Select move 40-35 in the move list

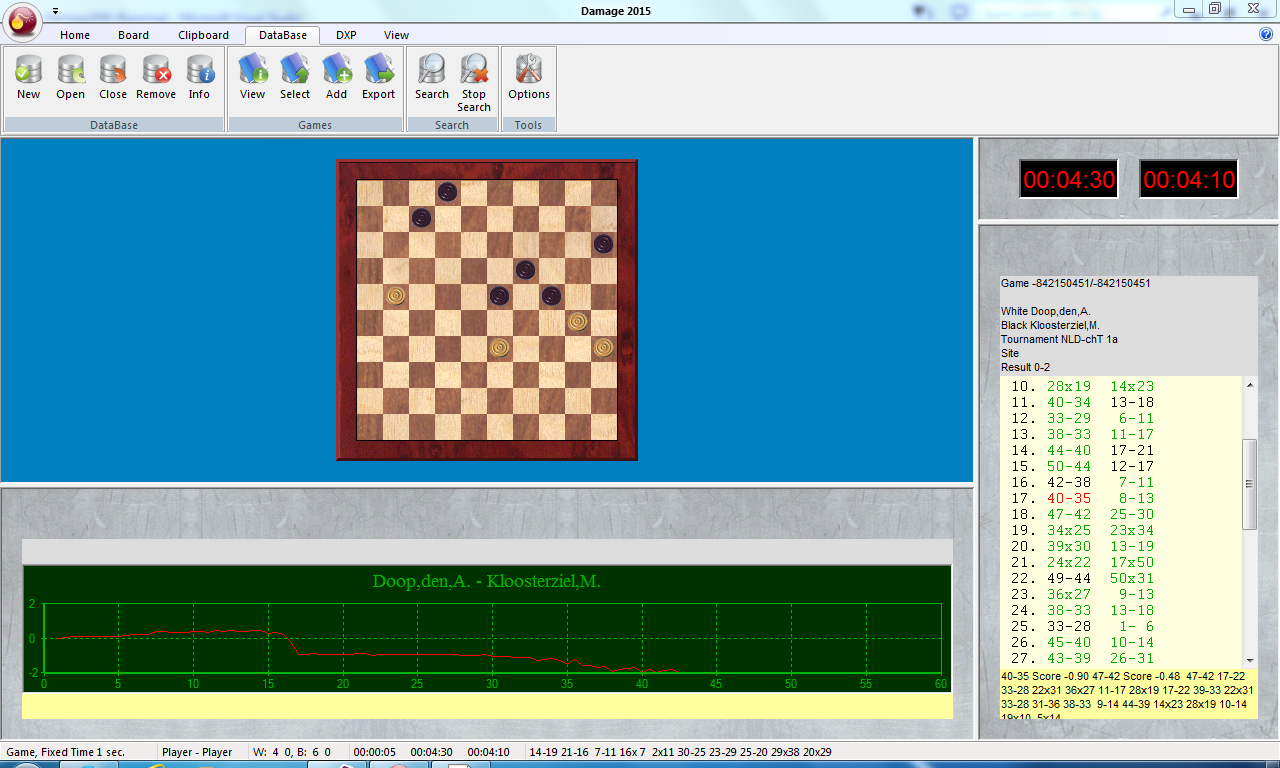[1069, 498]
